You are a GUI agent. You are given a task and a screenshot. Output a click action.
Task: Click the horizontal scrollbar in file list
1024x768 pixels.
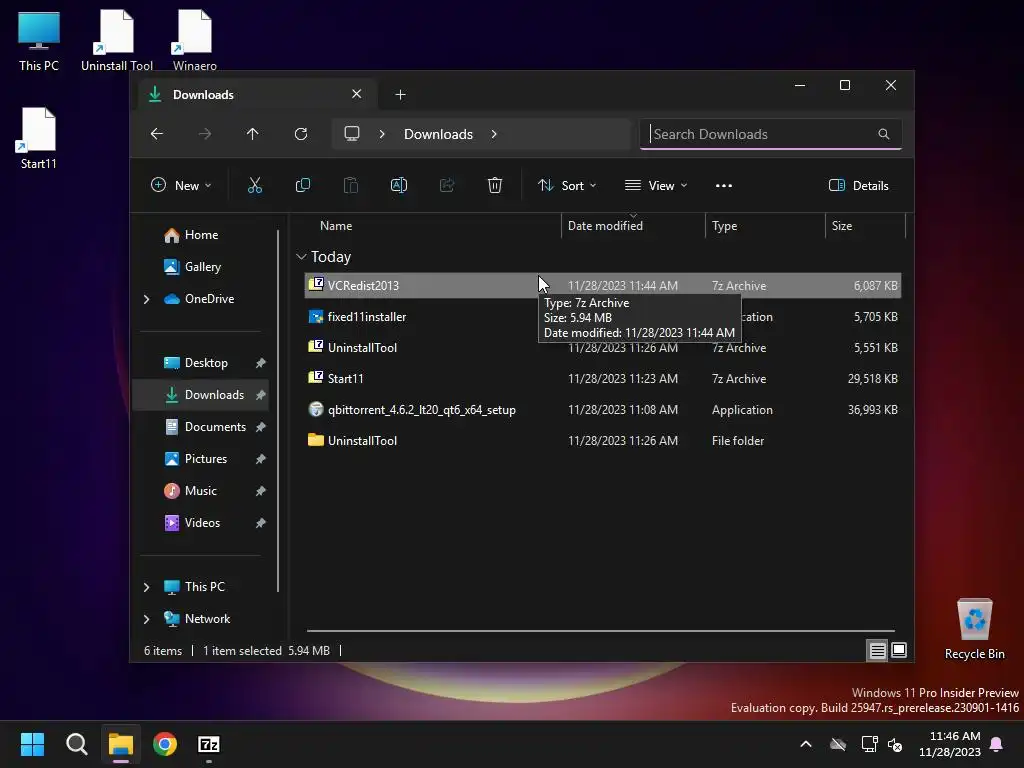point(601,631)
